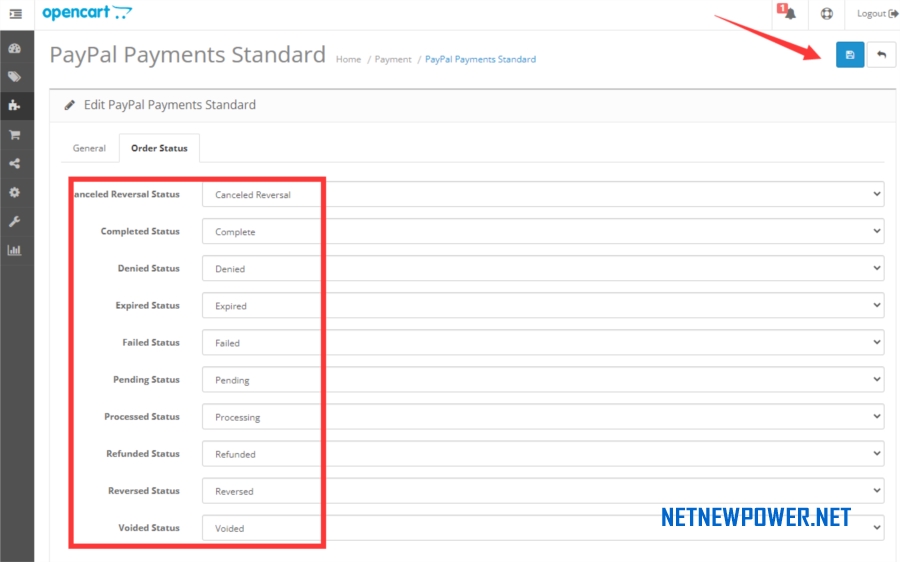Open the Tools wrench icon
The image size is (900, 562).
15,222
